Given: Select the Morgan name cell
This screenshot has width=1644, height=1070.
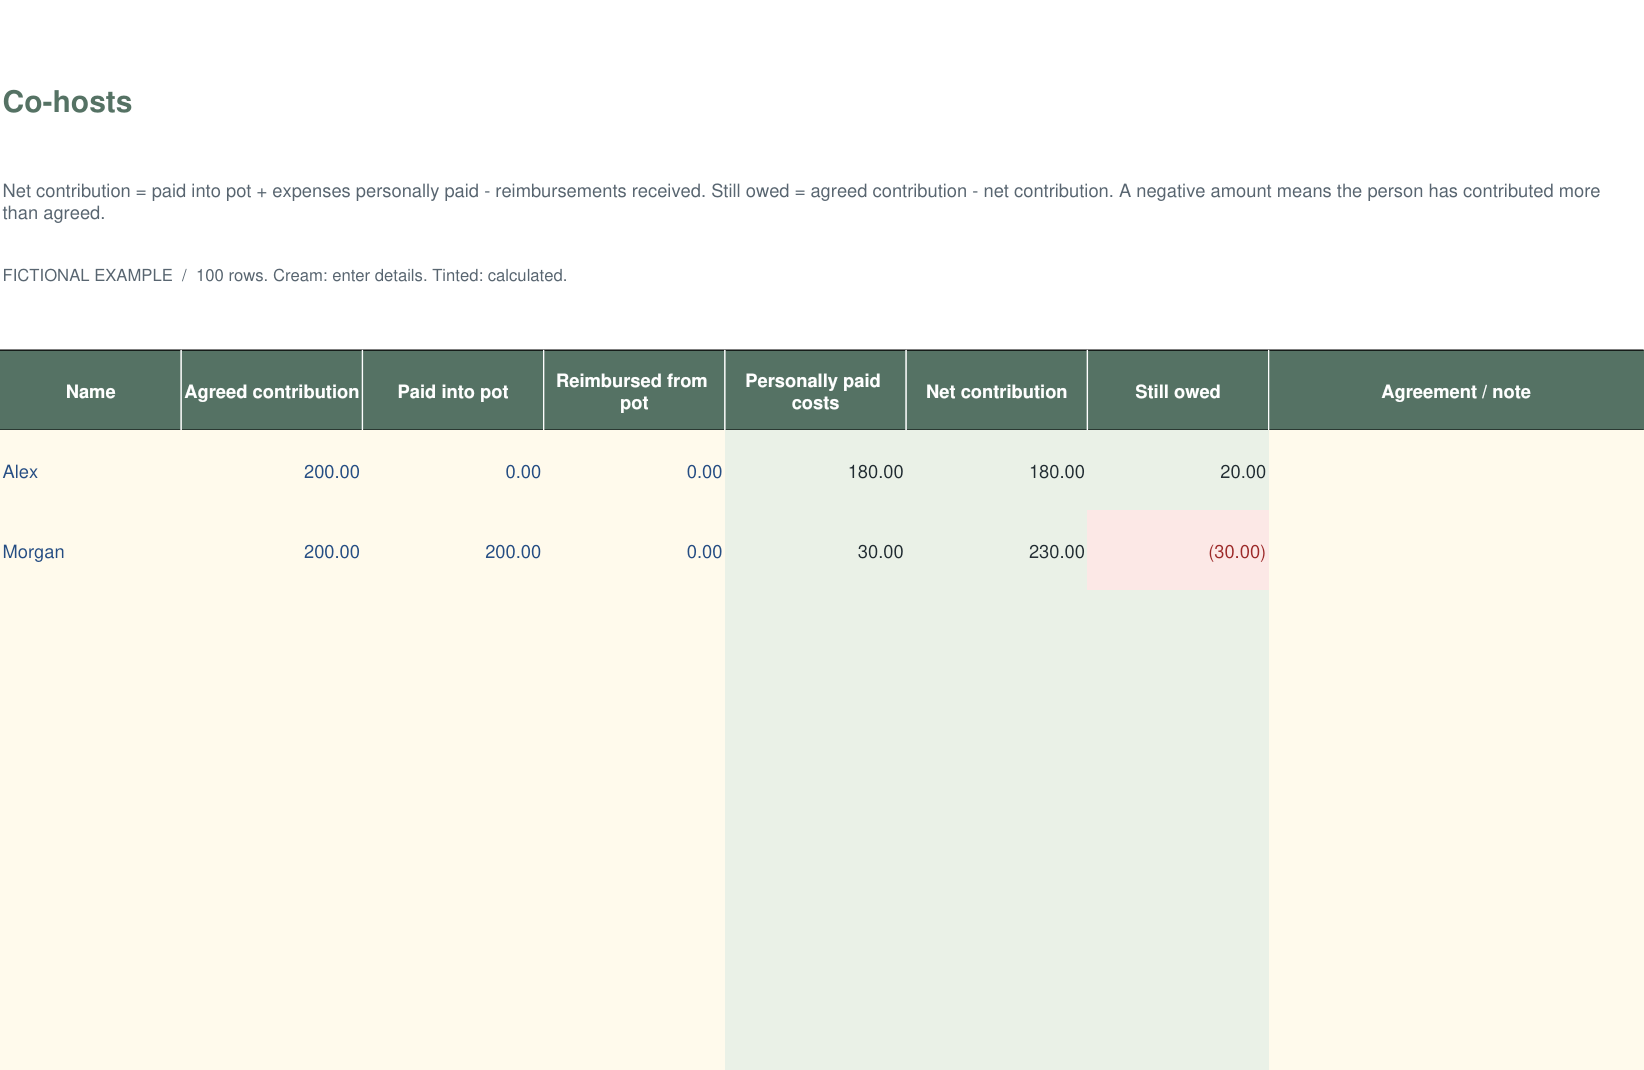Looking at the screenshot, I should click(x=90, y=551).
